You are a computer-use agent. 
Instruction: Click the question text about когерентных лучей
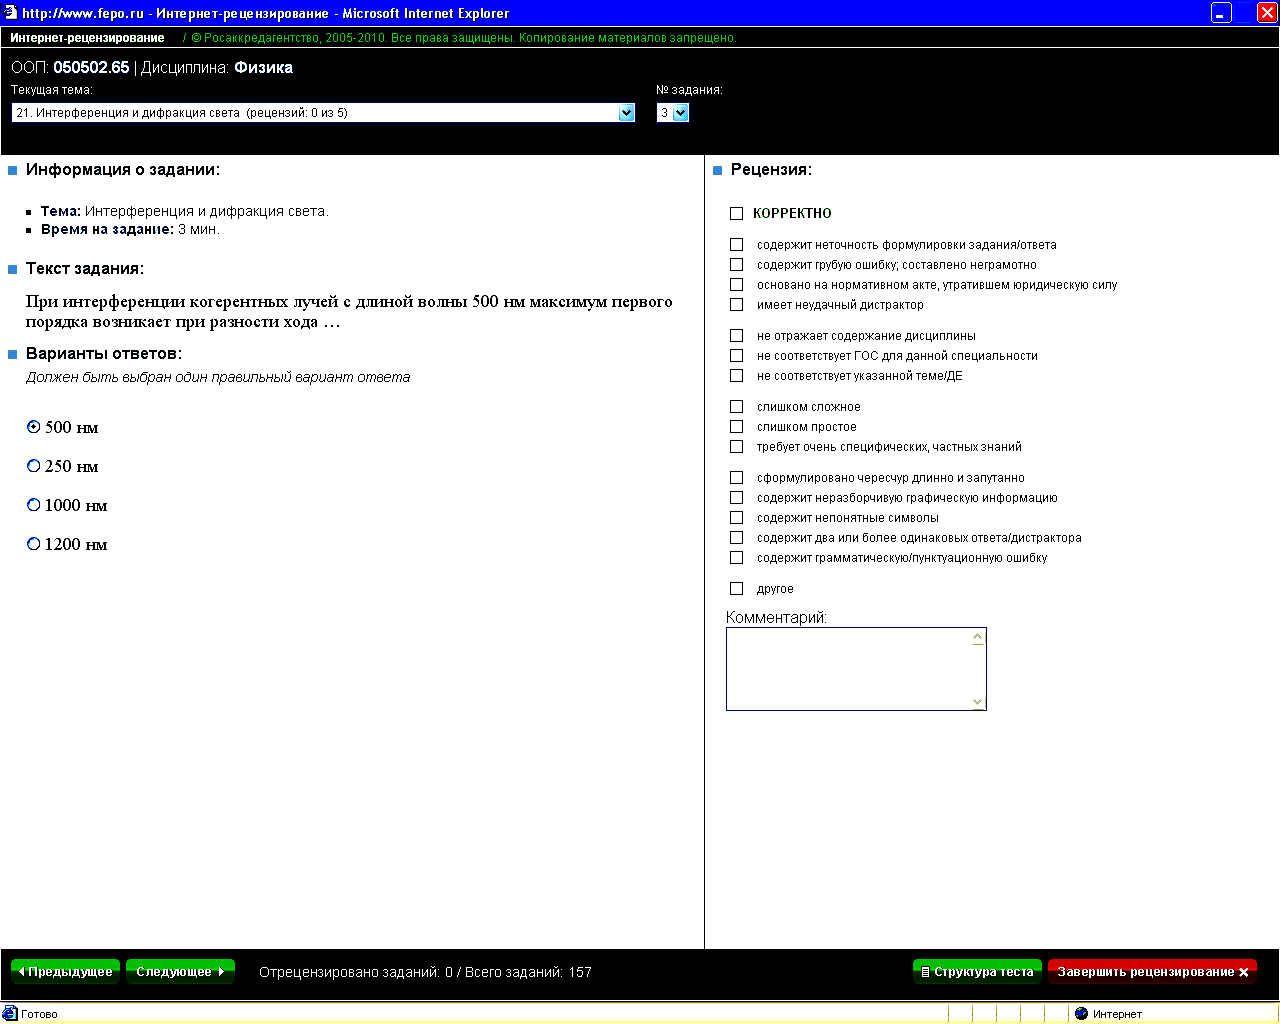(349, 311)
